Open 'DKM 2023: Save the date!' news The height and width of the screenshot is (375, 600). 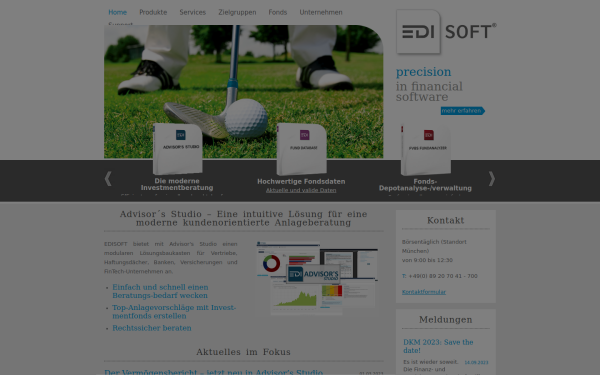[438, 346]
